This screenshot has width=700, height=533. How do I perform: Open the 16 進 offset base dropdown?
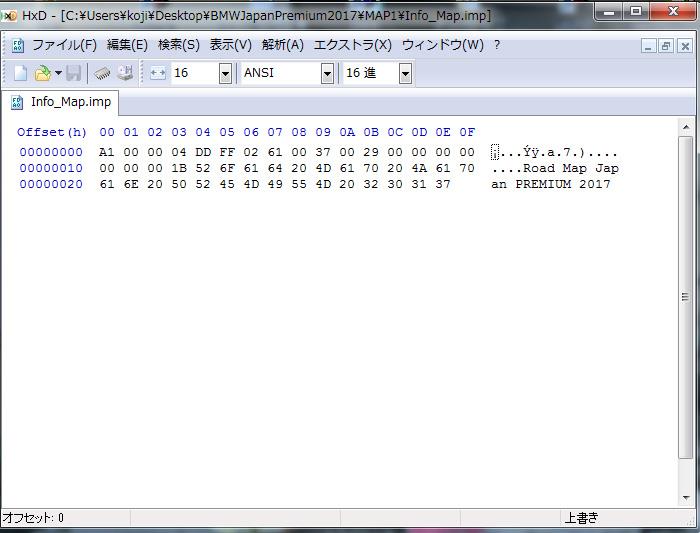[x=405, y=73]
